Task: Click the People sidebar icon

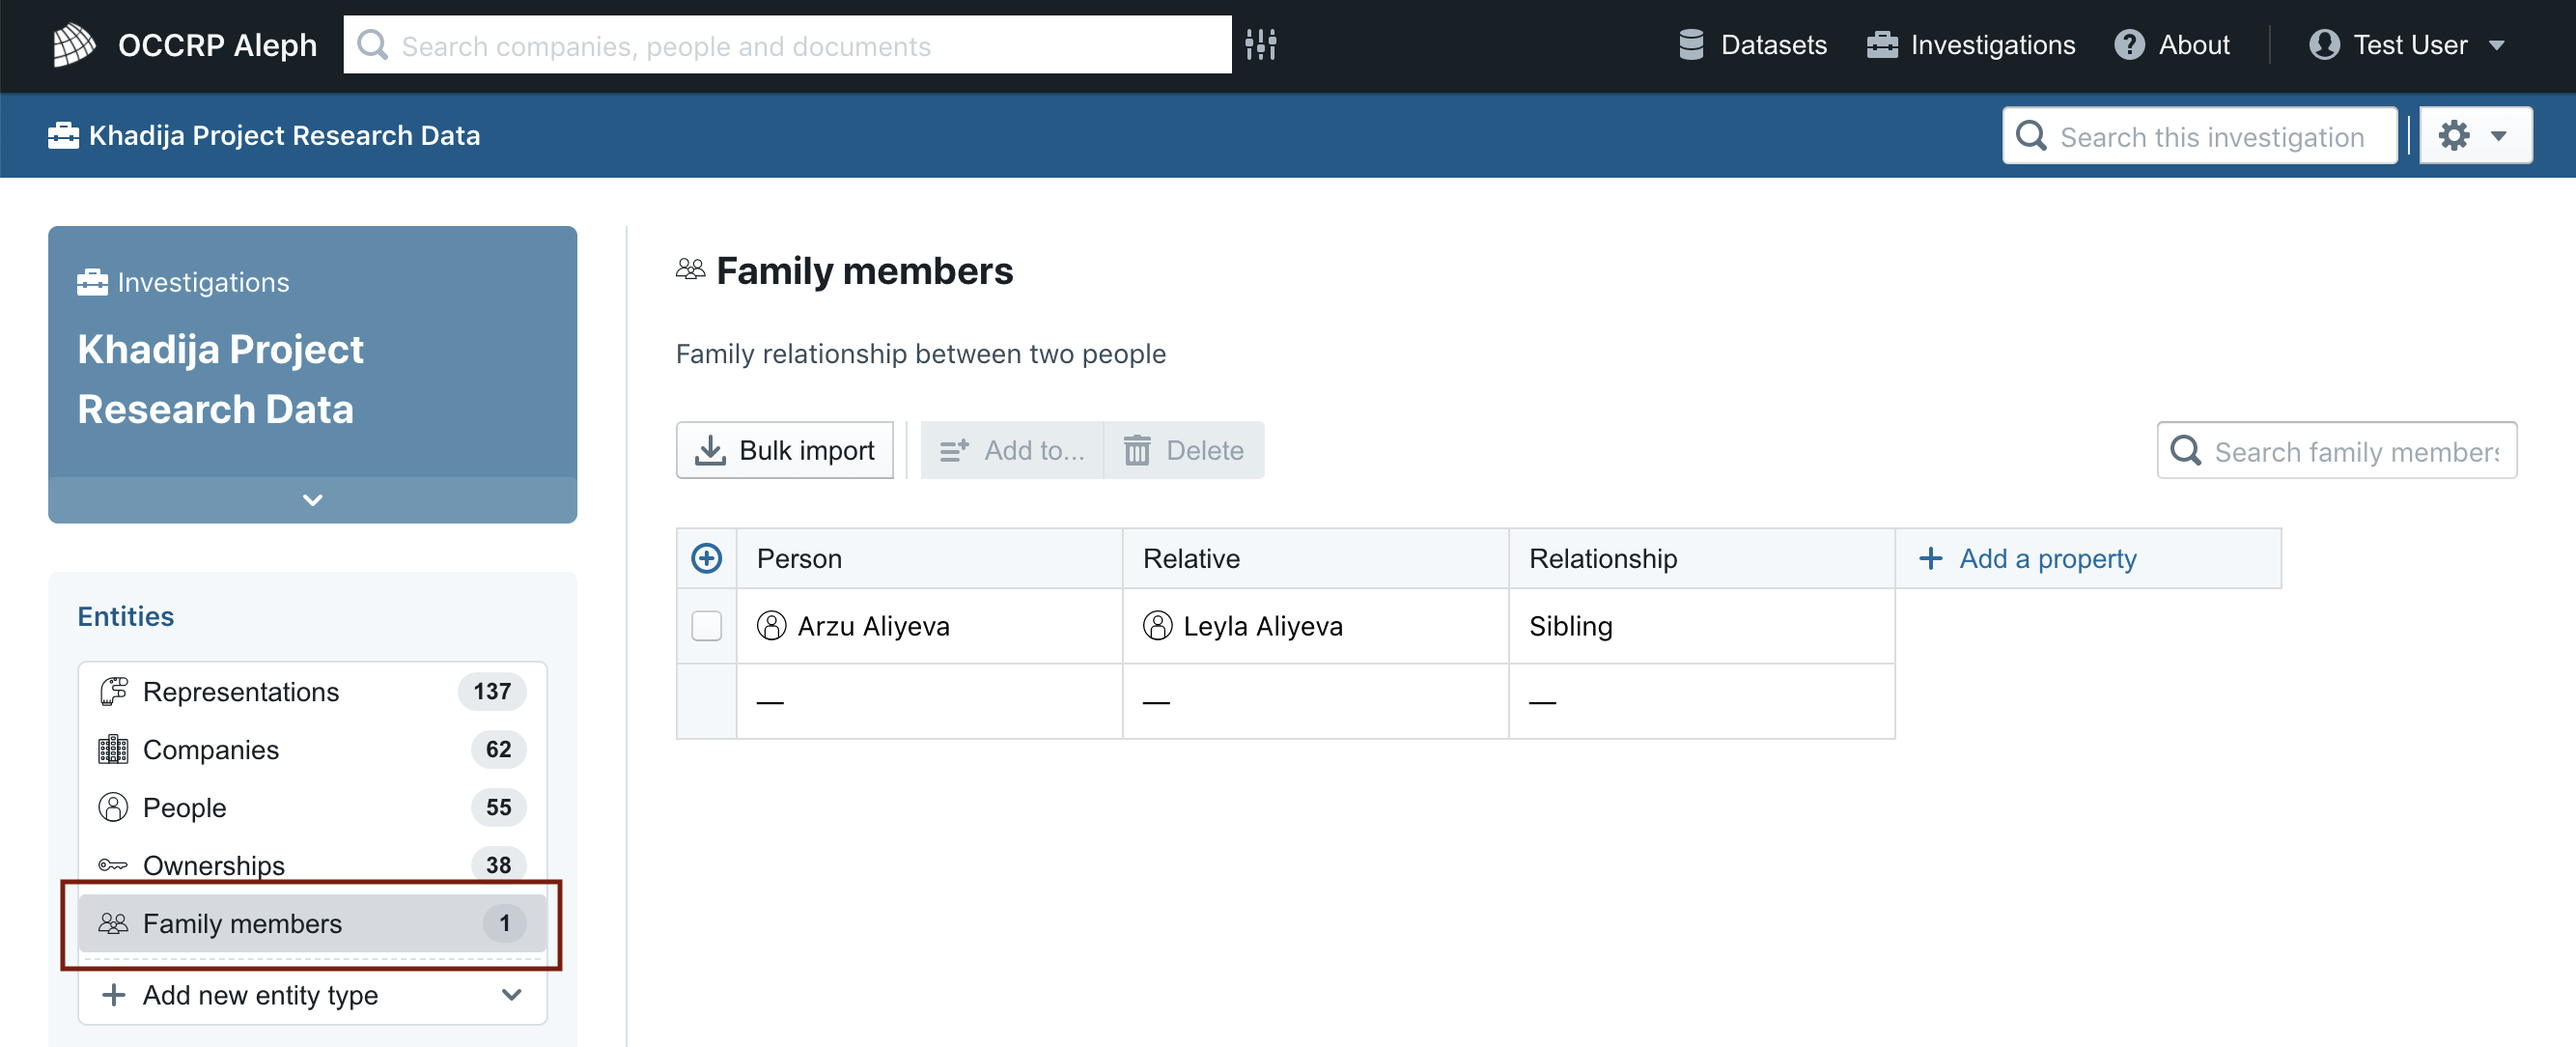Action: click(113, 807)
